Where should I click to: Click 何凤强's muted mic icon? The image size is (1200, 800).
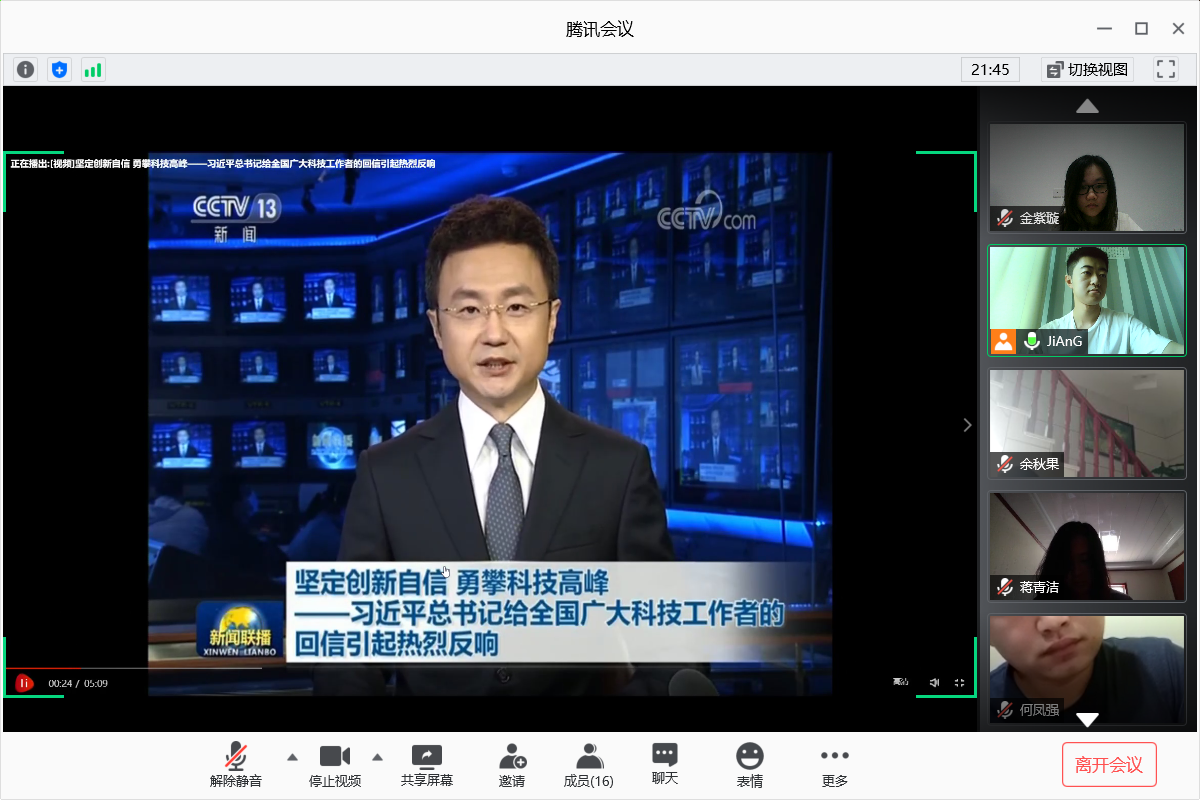tap(1005, 710)
